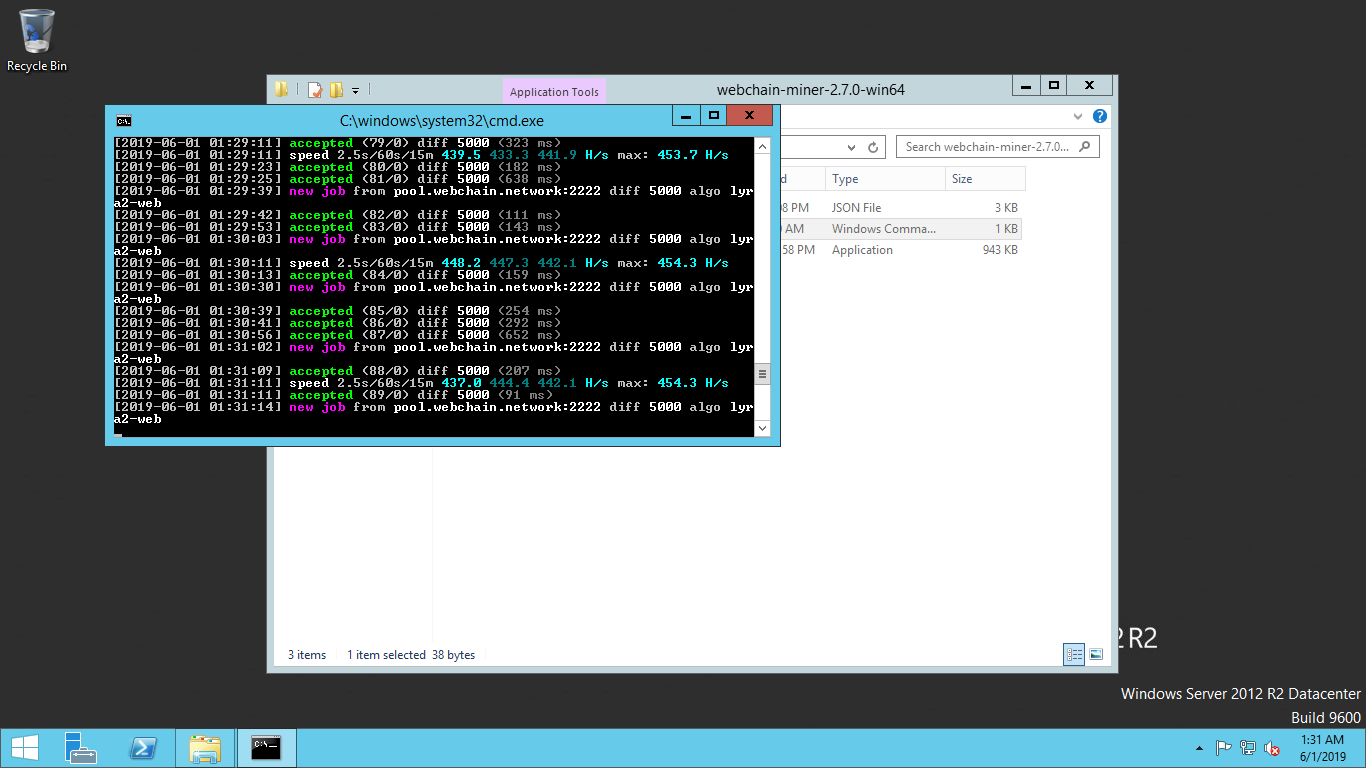Click the muted volume tray icon

tap(1272, 748)
